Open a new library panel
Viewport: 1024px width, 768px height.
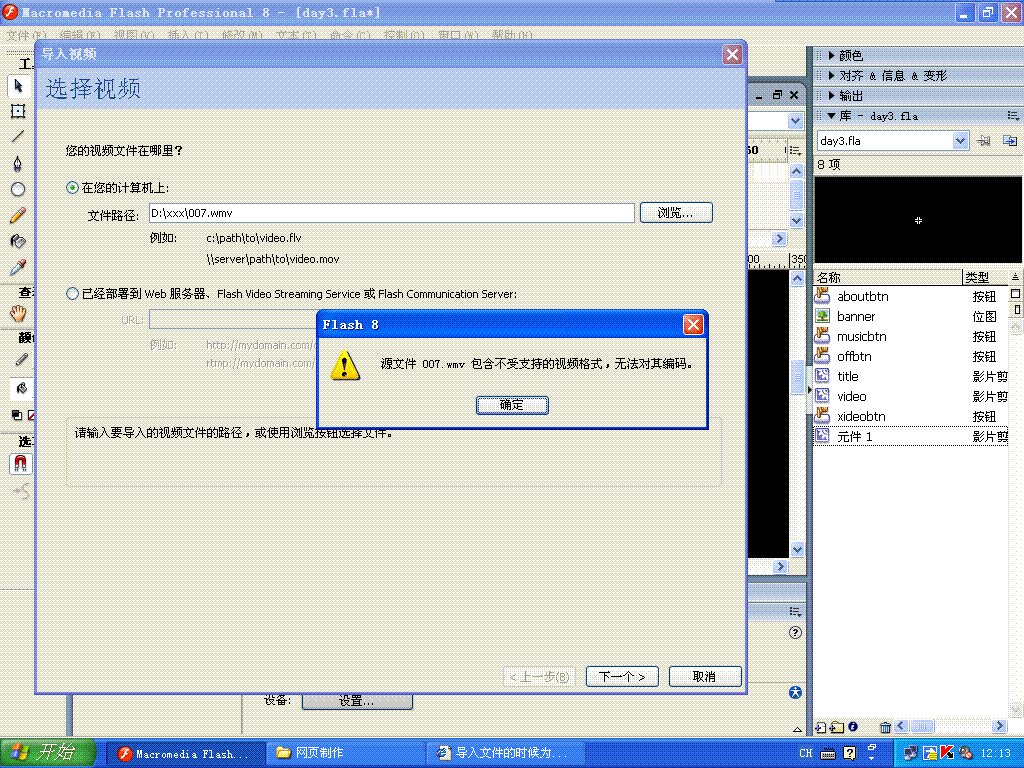click(x=1010, y=140)
